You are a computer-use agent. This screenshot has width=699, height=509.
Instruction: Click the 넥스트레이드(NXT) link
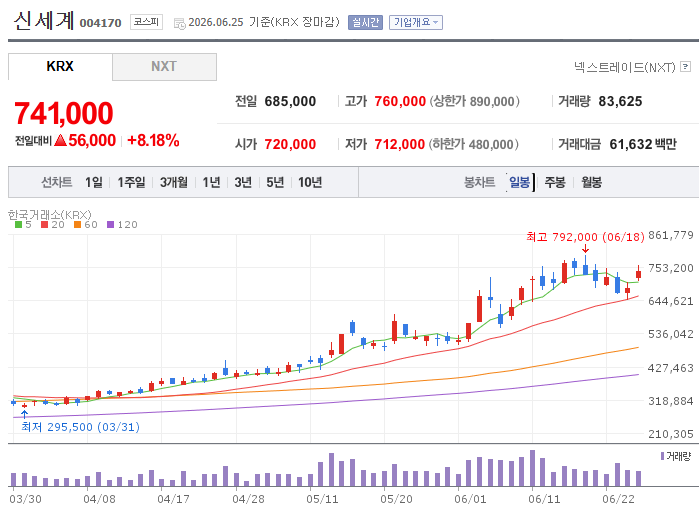(625, 67)
